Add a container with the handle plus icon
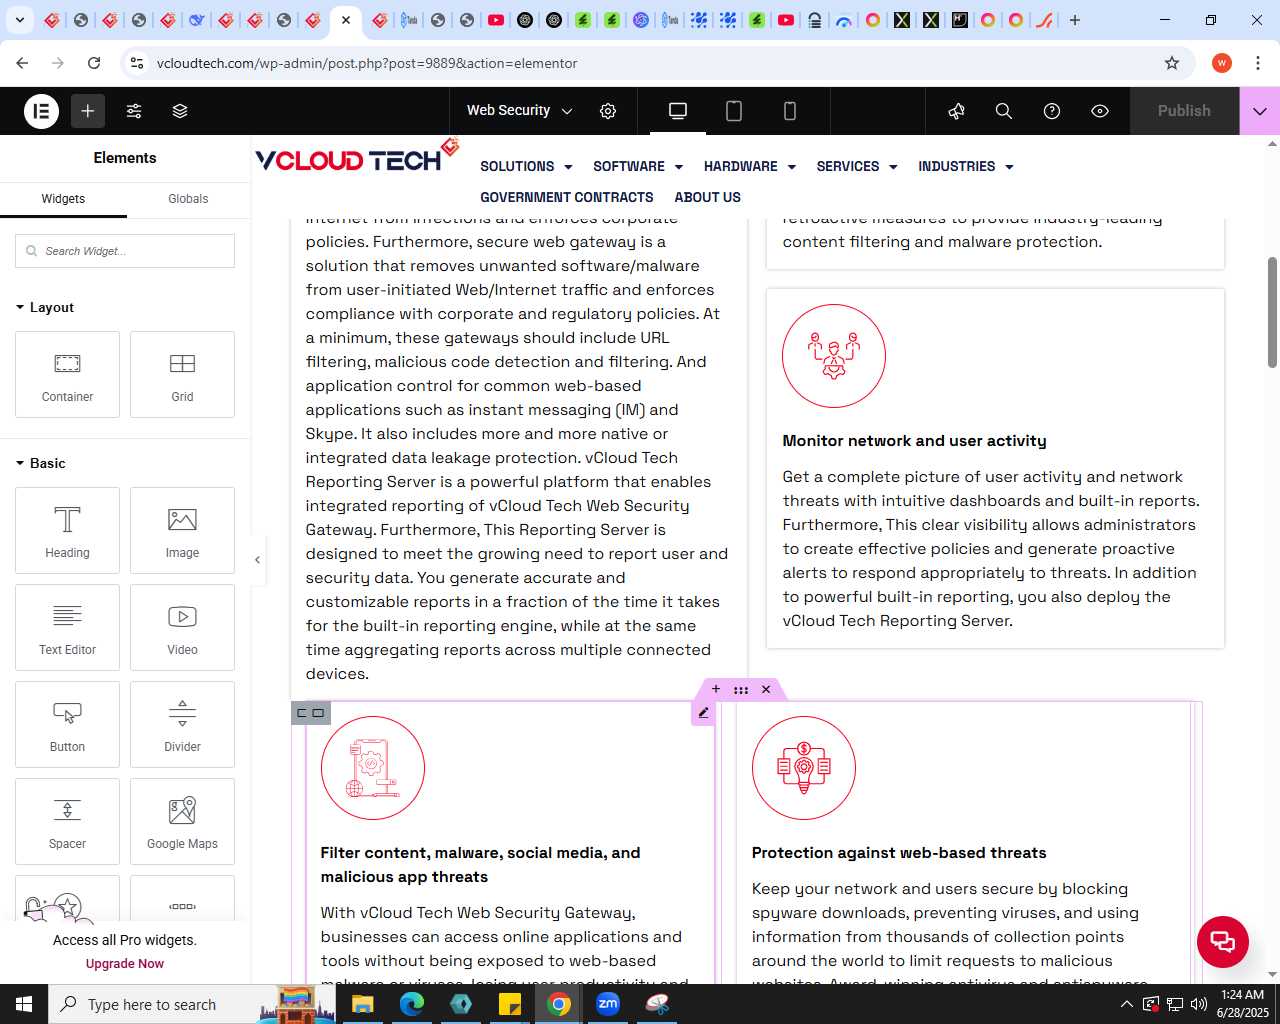The image size is (1280, 1024). coord(716,689)
